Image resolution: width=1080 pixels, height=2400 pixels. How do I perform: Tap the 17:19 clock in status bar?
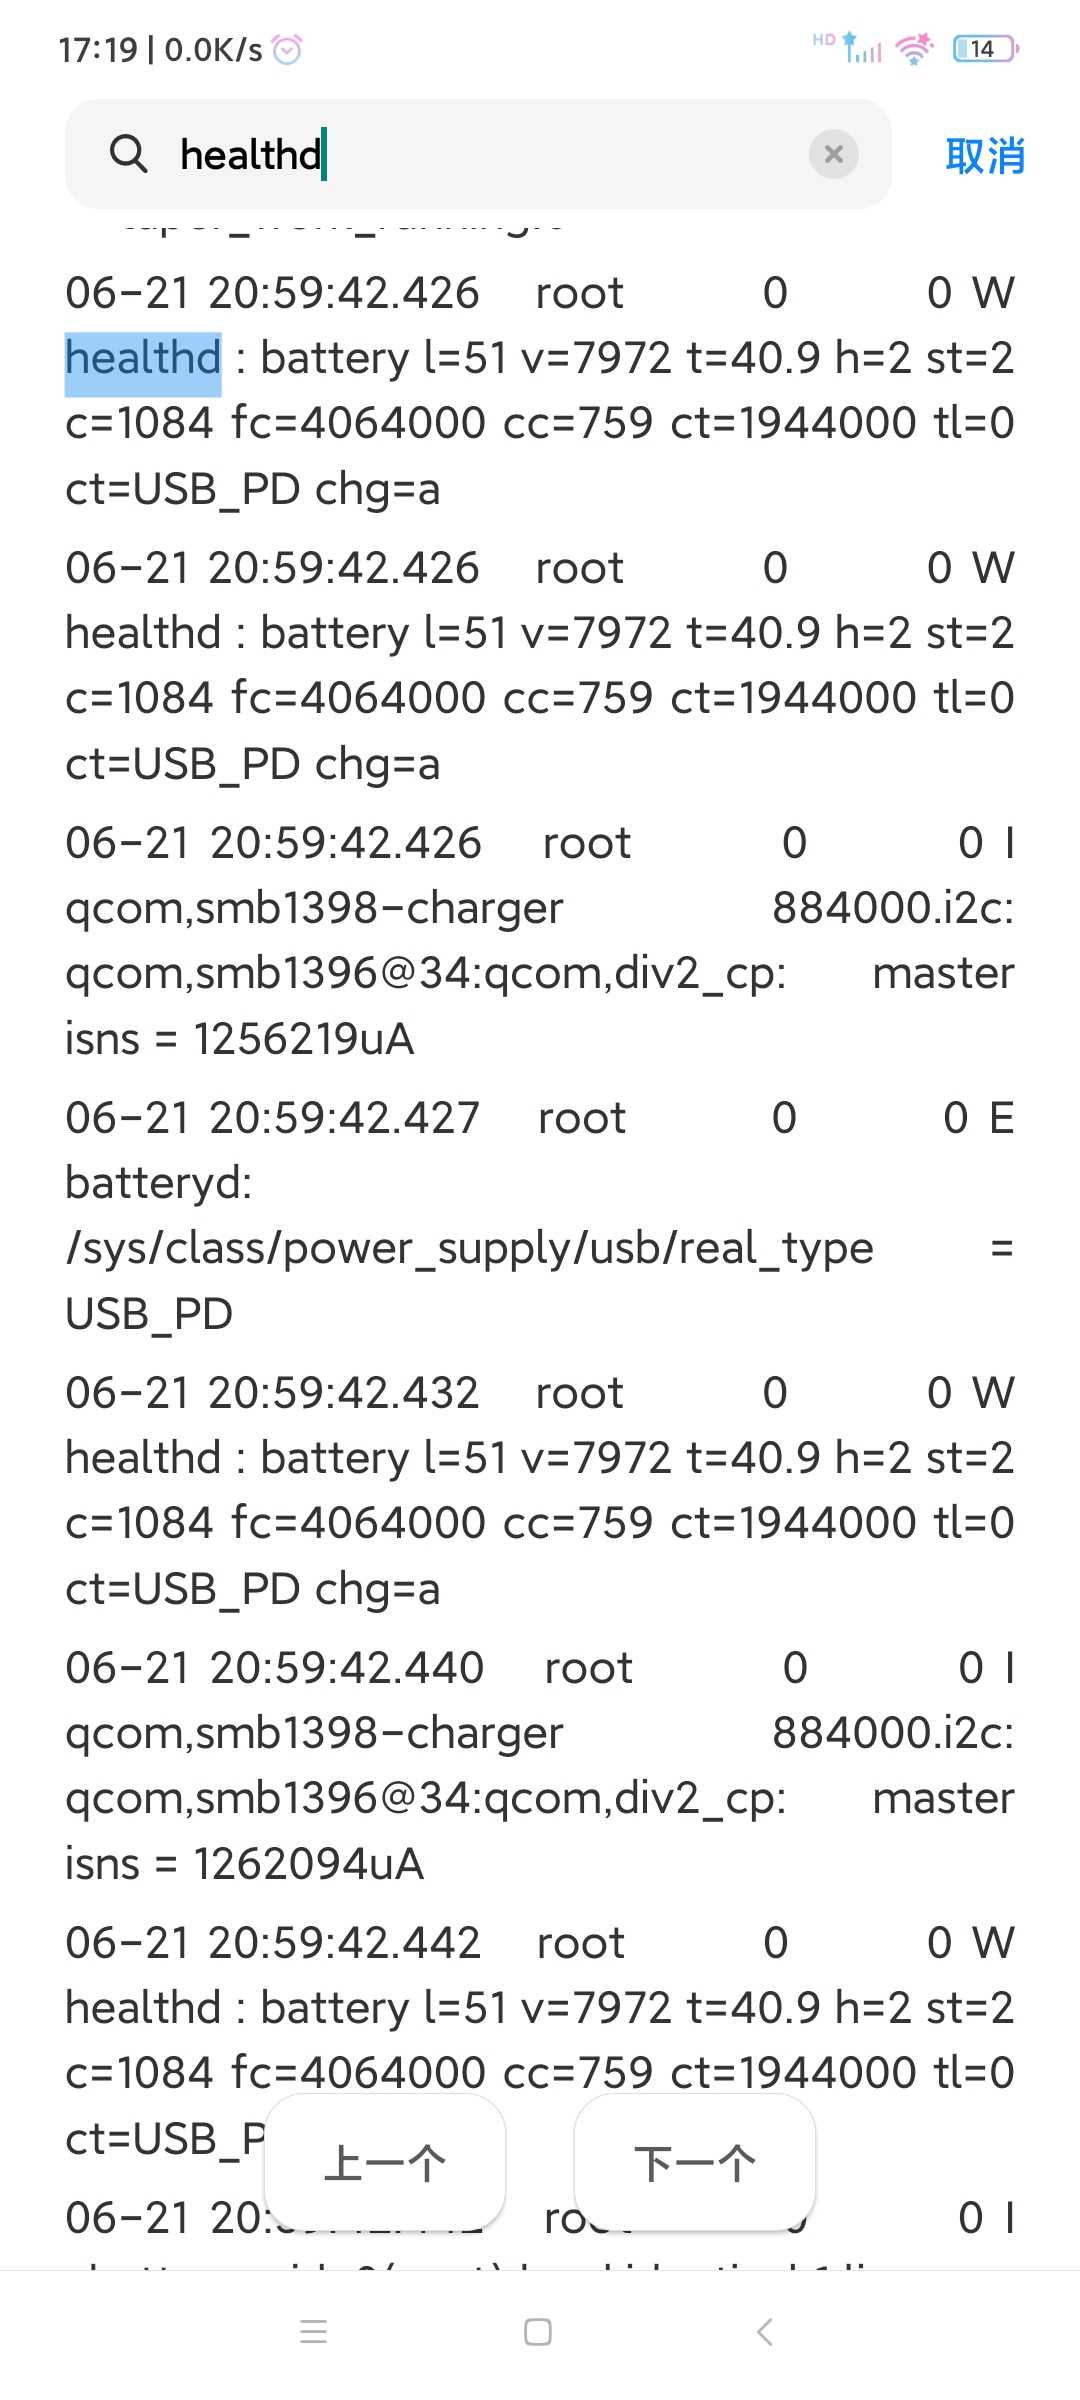[98, 49]
